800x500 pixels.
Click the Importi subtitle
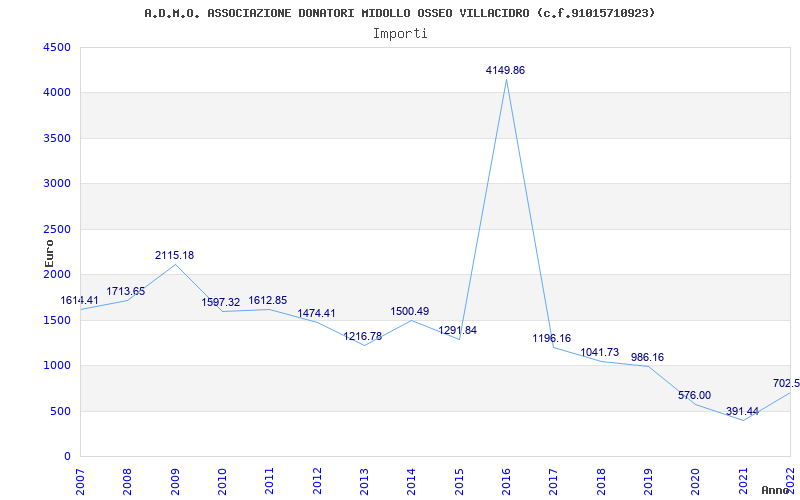tap(400, 34)
